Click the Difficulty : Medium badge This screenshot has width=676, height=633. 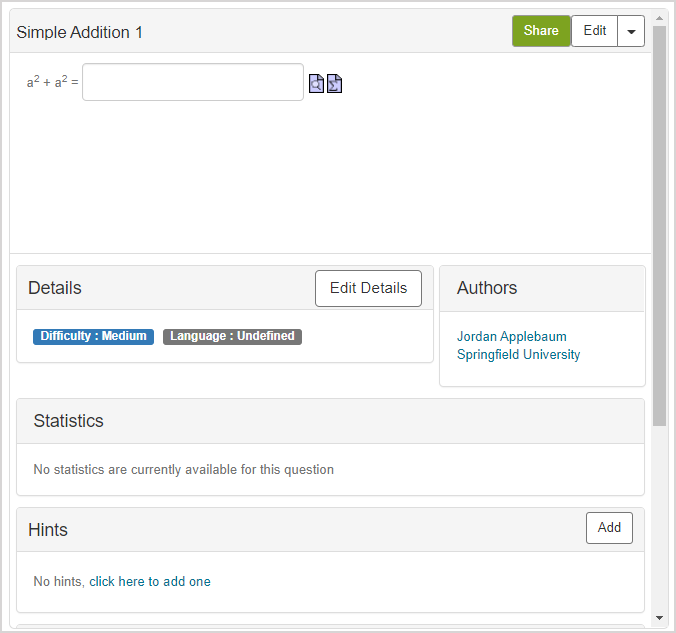pyautogui.click(x=93, y=336)
